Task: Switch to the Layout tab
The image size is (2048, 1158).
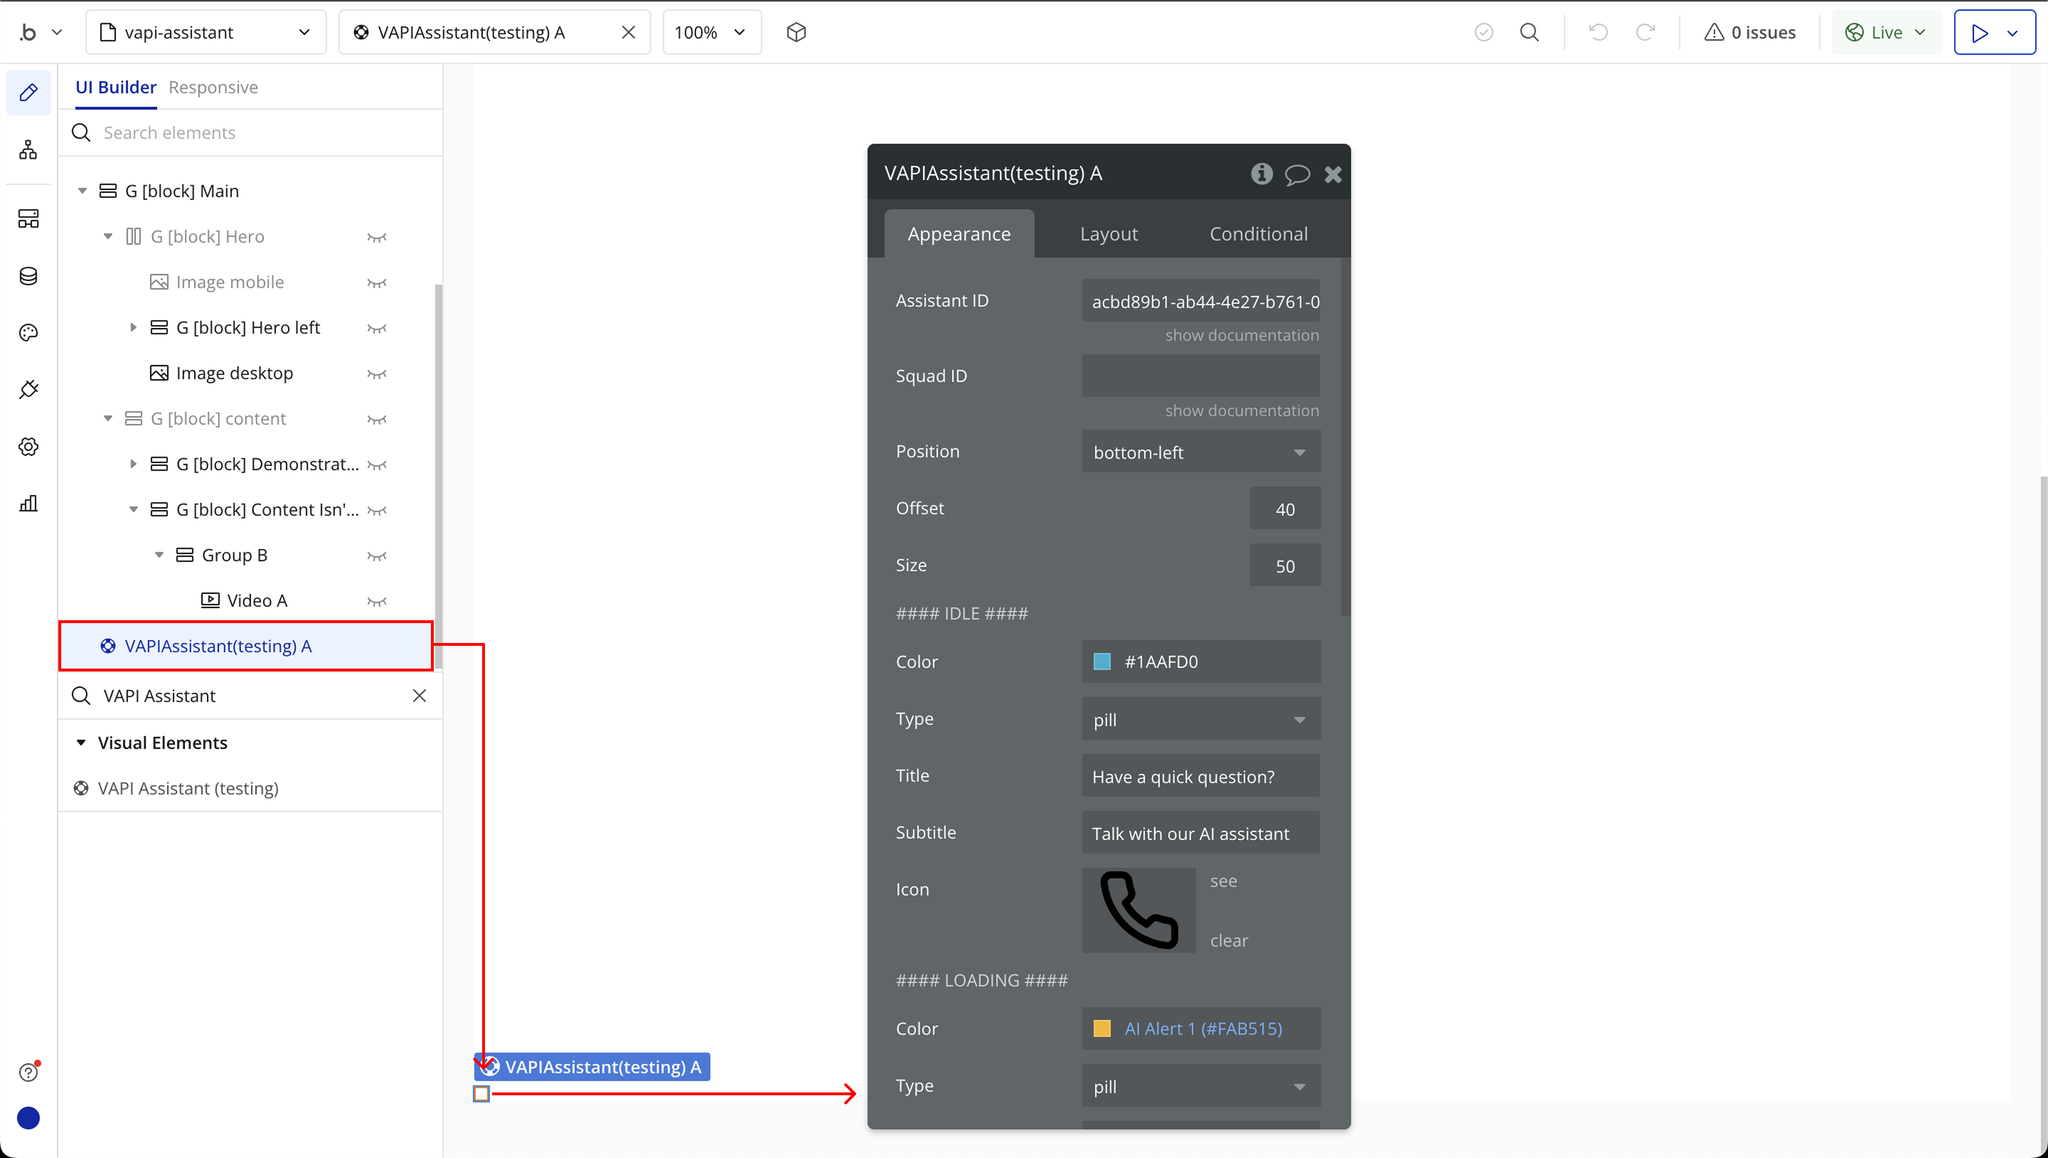Action: point(1108,234)
